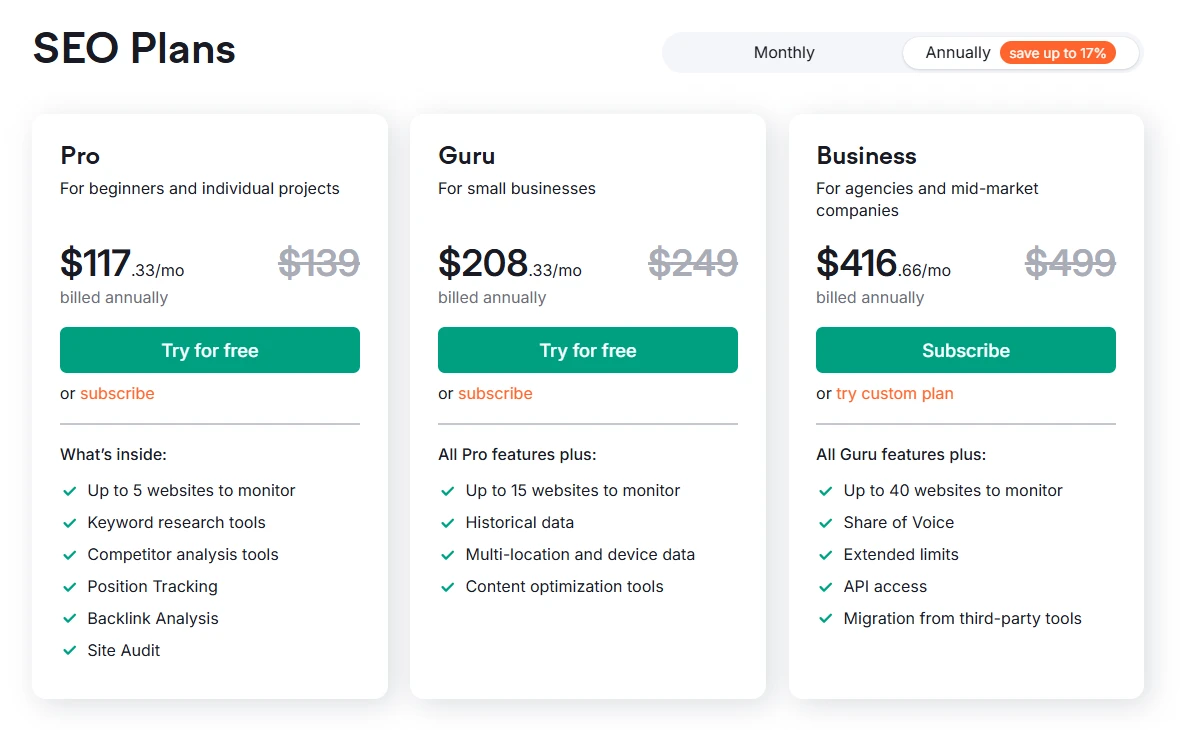This screenshot has width=1183, height=730.
Task: Switch billing to Monthly
Action: coord(784,53)
